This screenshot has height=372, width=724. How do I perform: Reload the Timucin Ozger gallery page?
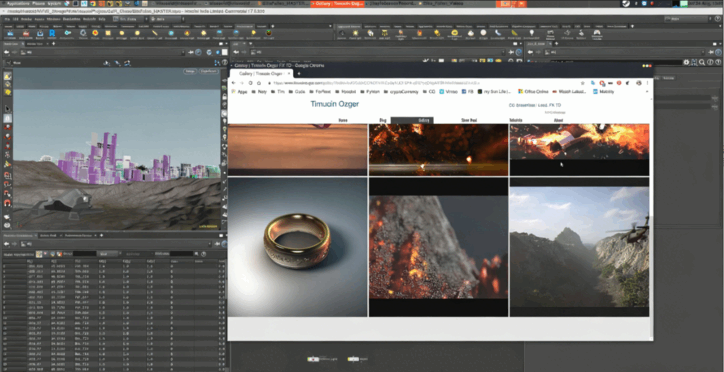[251, 83]
